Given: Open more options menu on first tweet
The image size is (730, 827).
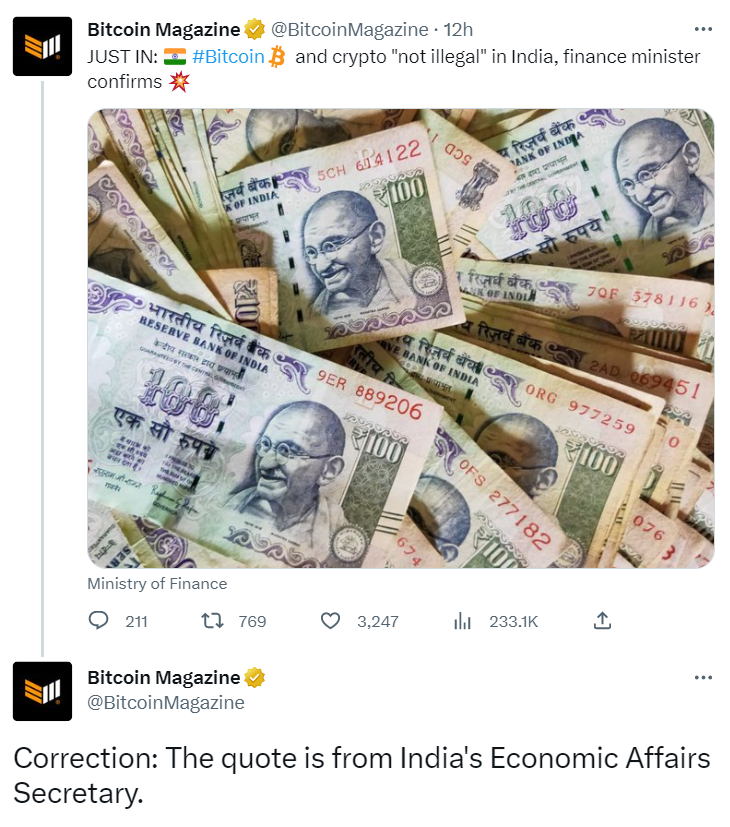Looking at the screenshot, I should (x=703, y=30).
